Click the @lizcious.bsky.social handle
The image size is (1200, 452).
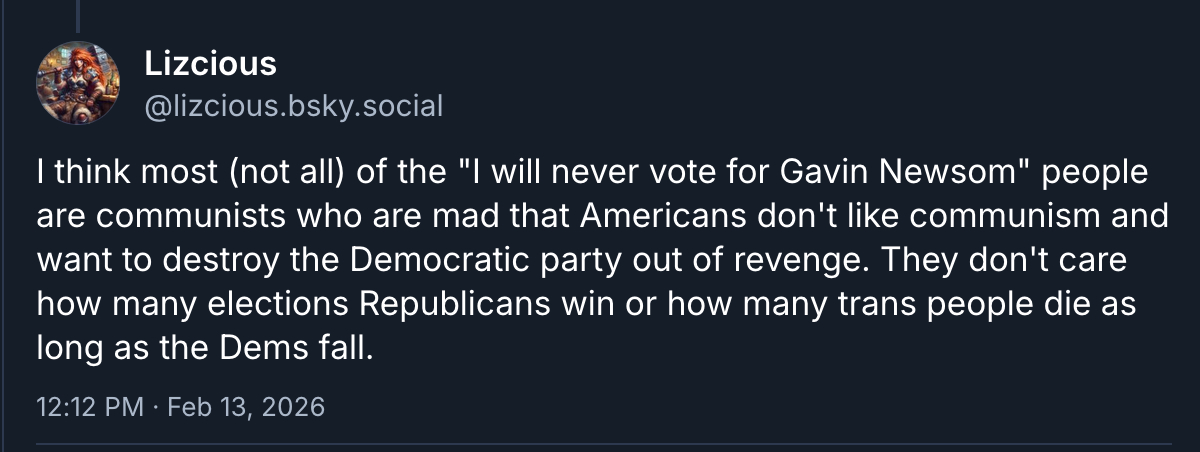click(x=293, y=105)
